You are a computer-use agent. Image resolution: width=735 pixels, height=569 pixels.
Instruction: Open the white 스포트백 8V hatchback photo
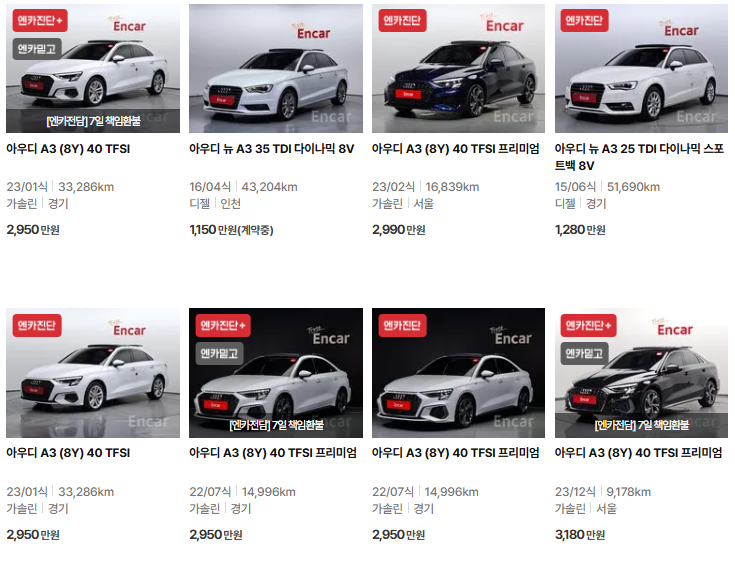coord(641,68)
